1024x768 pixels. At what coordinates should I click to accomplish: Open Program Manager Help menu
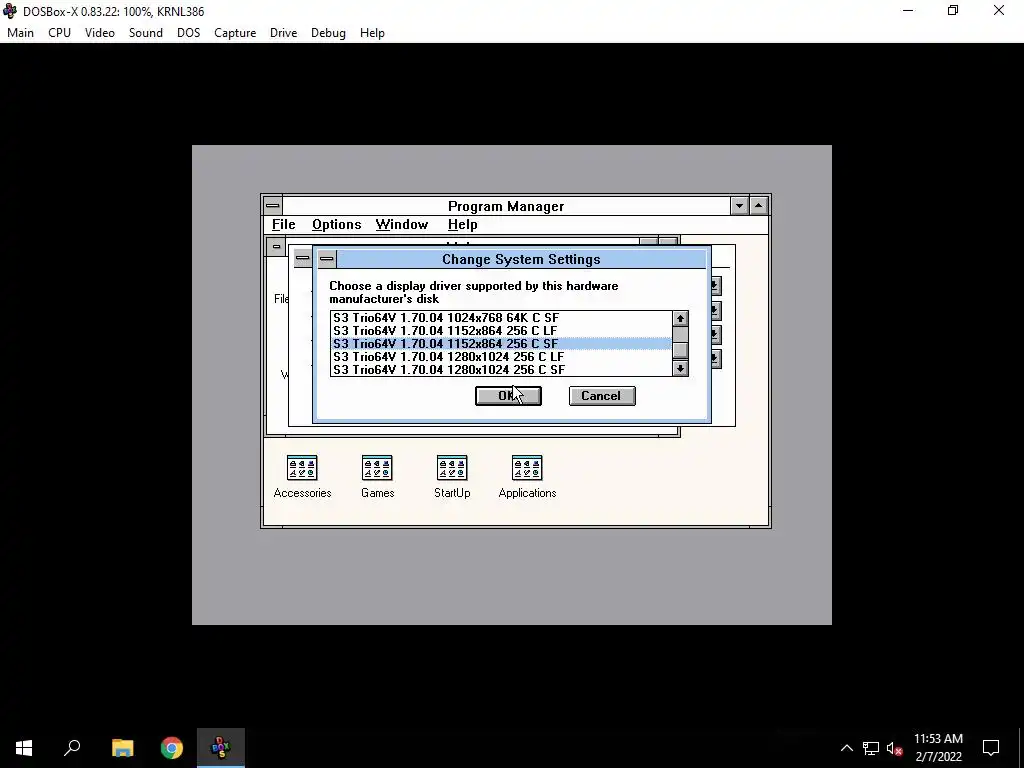tap(462, 225)
